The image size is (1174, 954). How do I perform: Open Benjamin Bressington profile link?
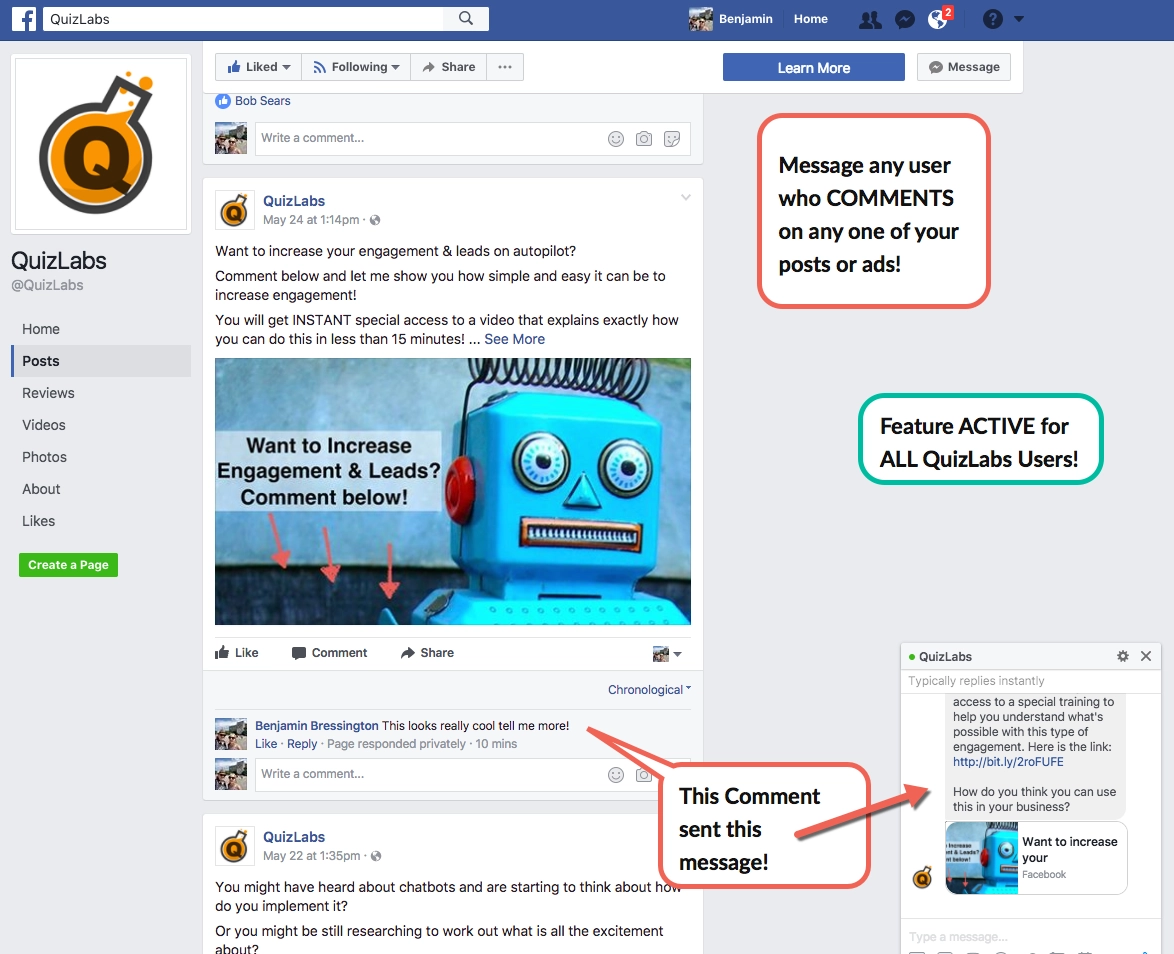click(x=317, y=726)
